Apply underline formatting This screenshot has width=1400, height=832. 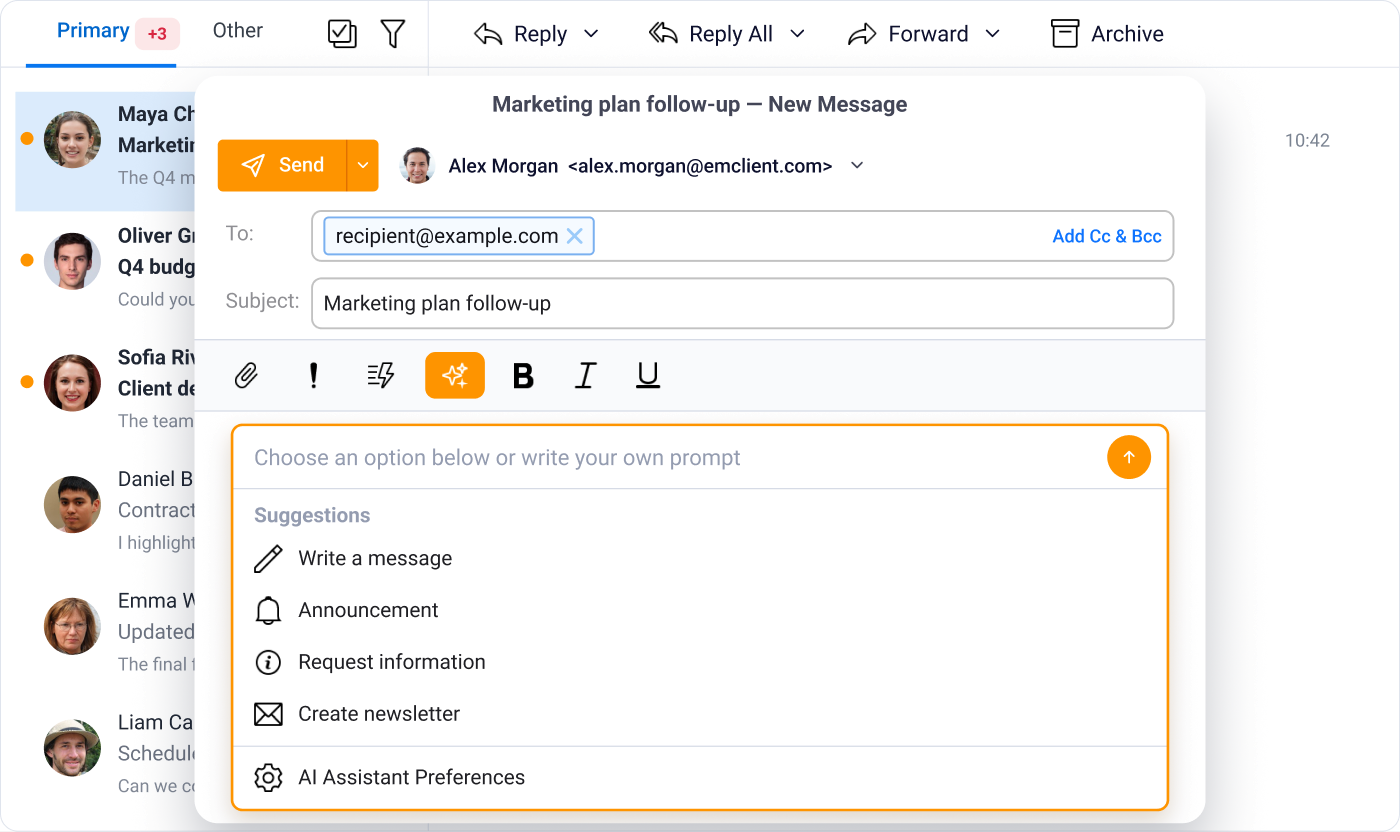(648, 376)
